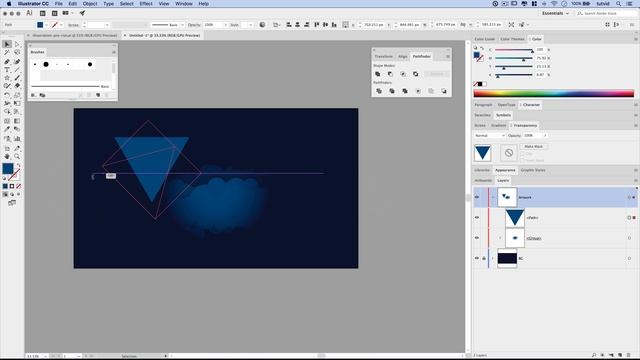The image size is (640, 360).
Task: Open Brush Libraries menu in Brushes panel
Action: click(x=33, y=95)
